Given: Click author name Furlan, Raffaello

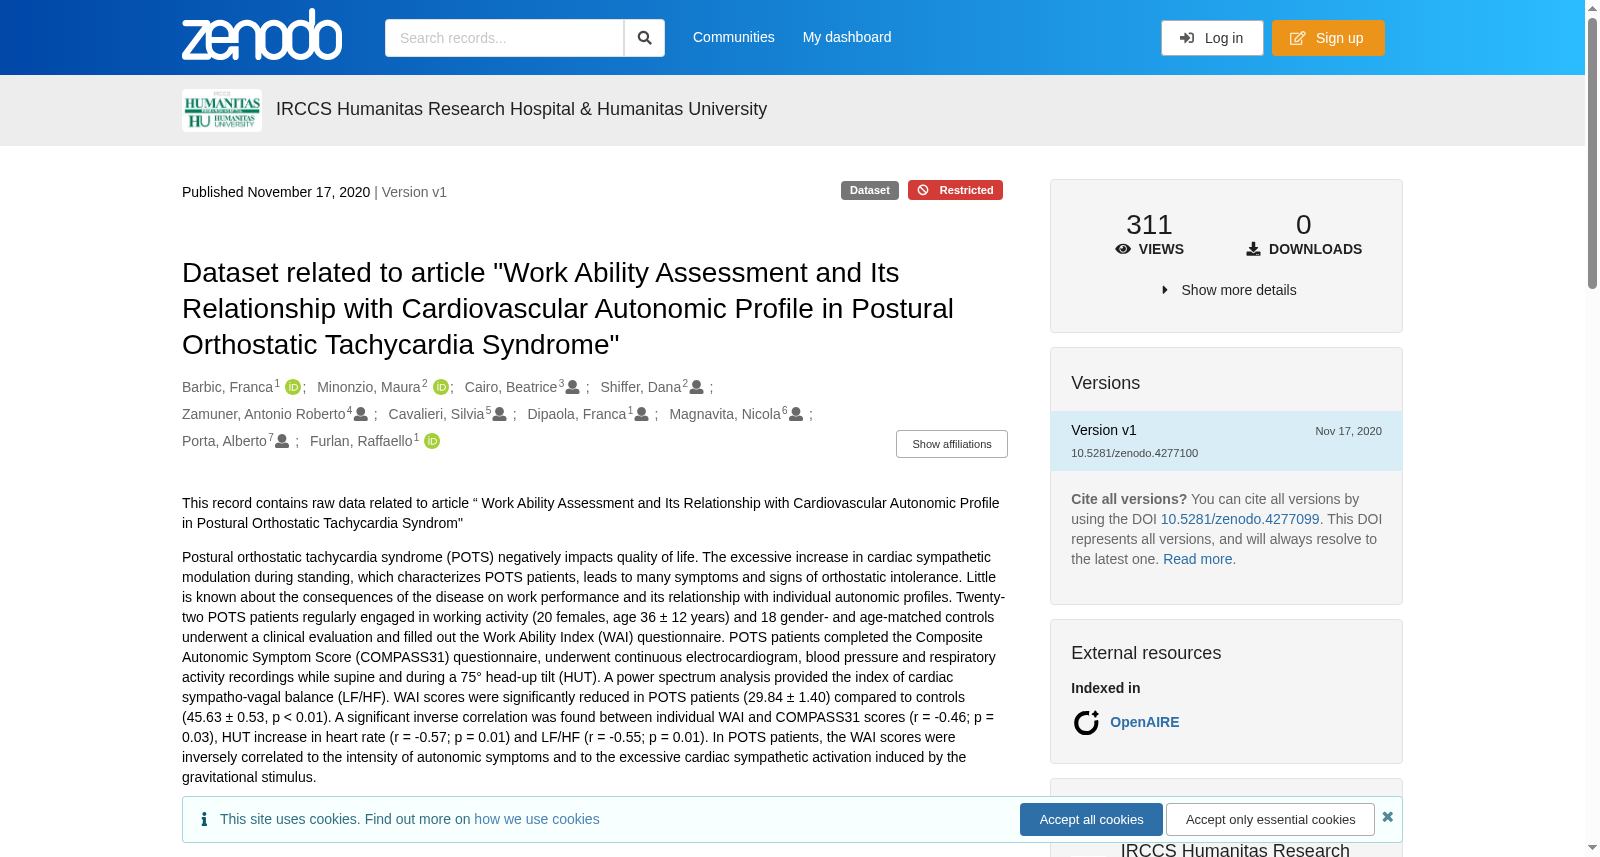Looking at the screenshot, I should point(361,441).
